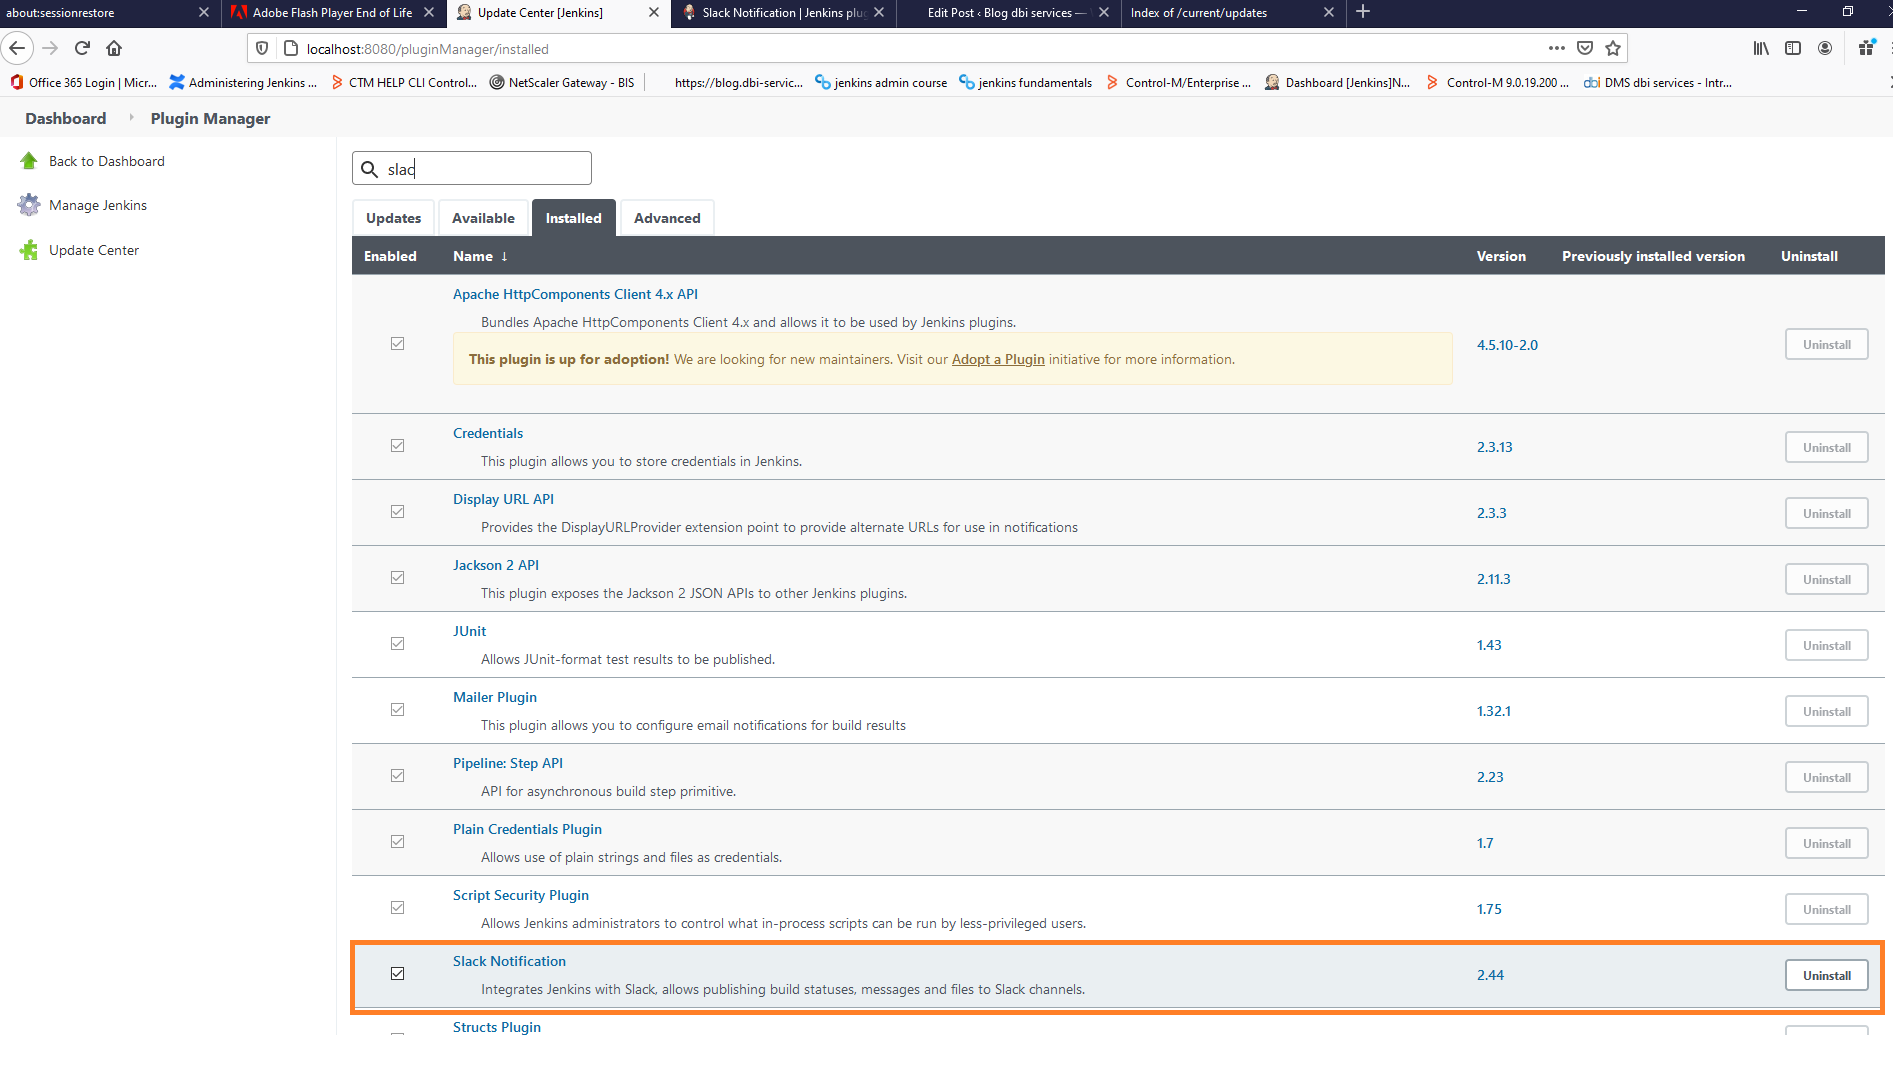Open the Apache HttpComponents Client 4.x API link

click(575, 294)
